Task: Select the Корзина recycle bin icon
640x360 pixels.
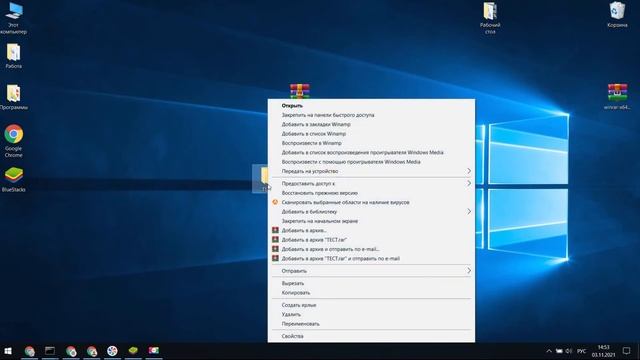Action: click(617, 15)
